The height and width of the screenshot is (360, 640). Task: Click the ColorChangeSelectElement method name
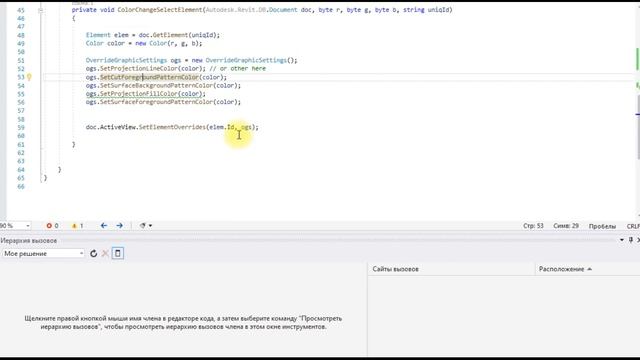[160, 10]
